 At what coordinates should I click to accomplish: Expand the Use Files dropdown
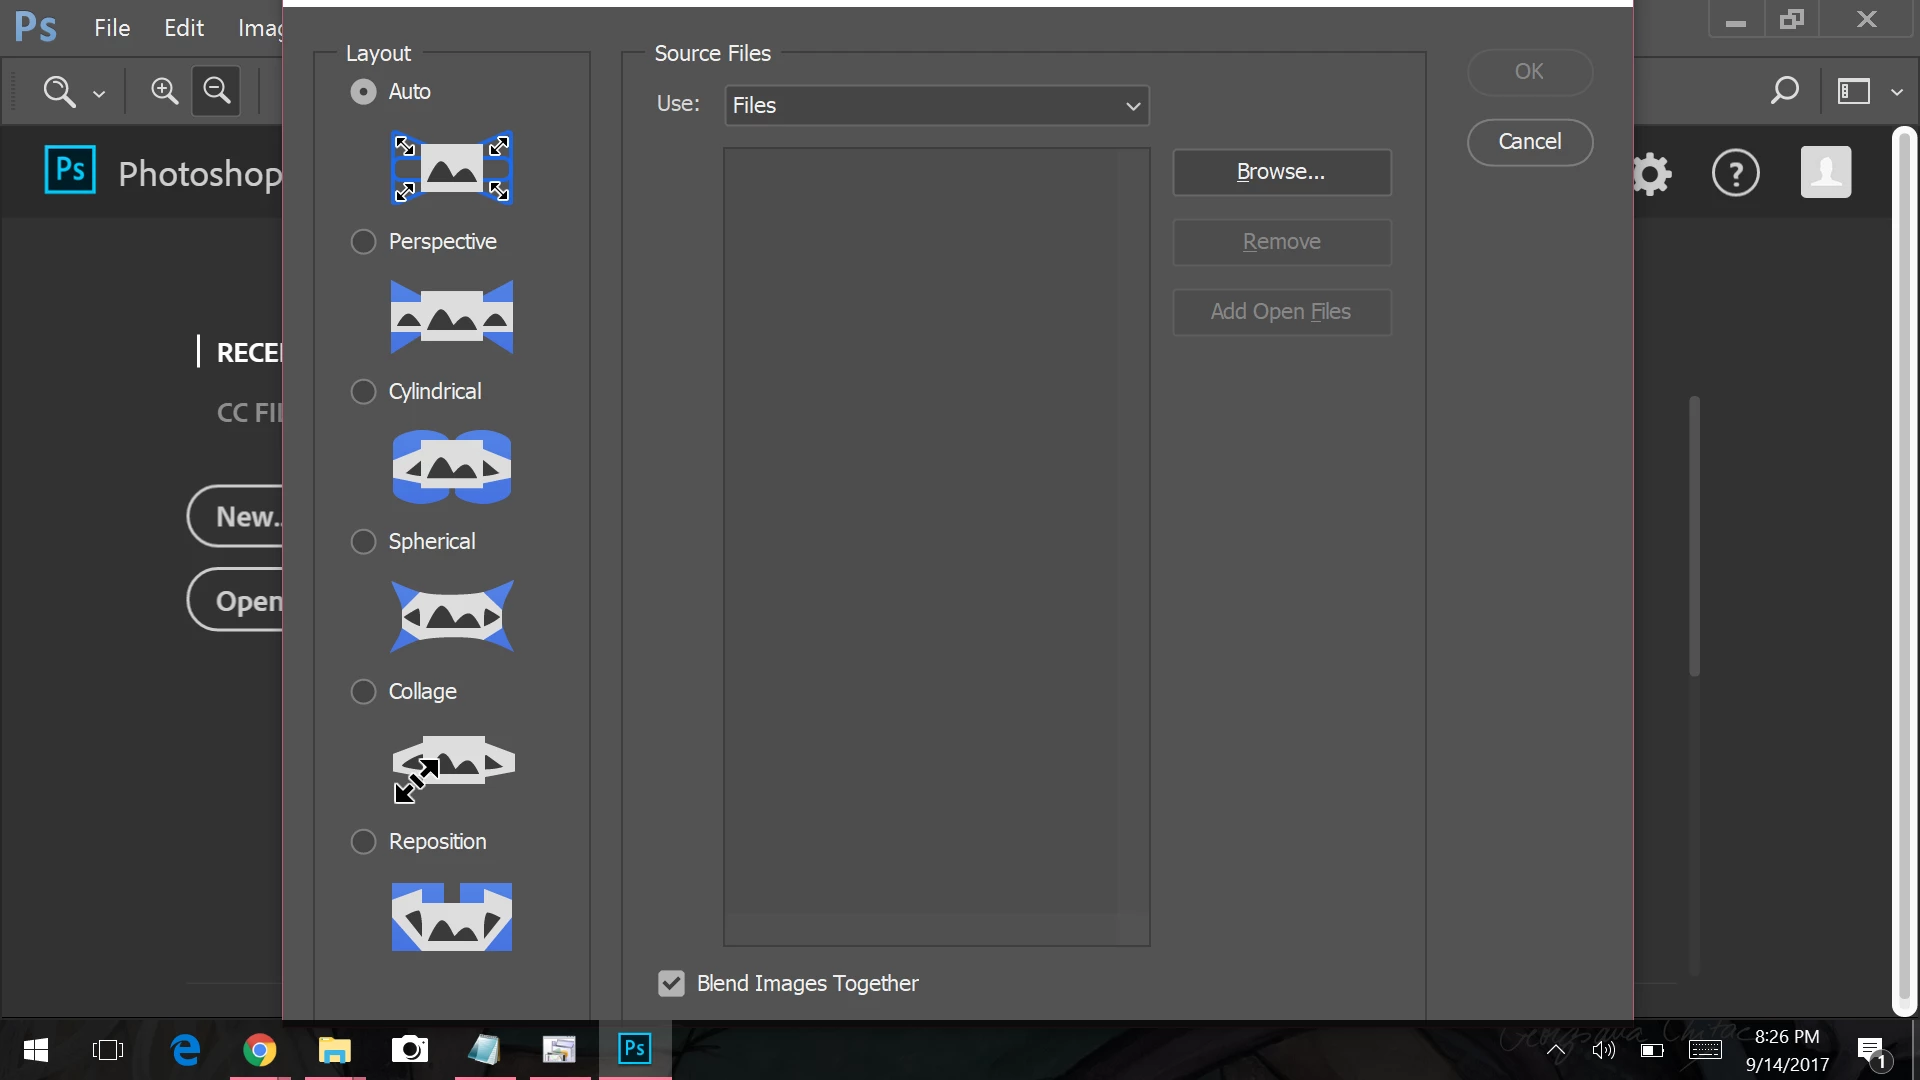(936, 106)
